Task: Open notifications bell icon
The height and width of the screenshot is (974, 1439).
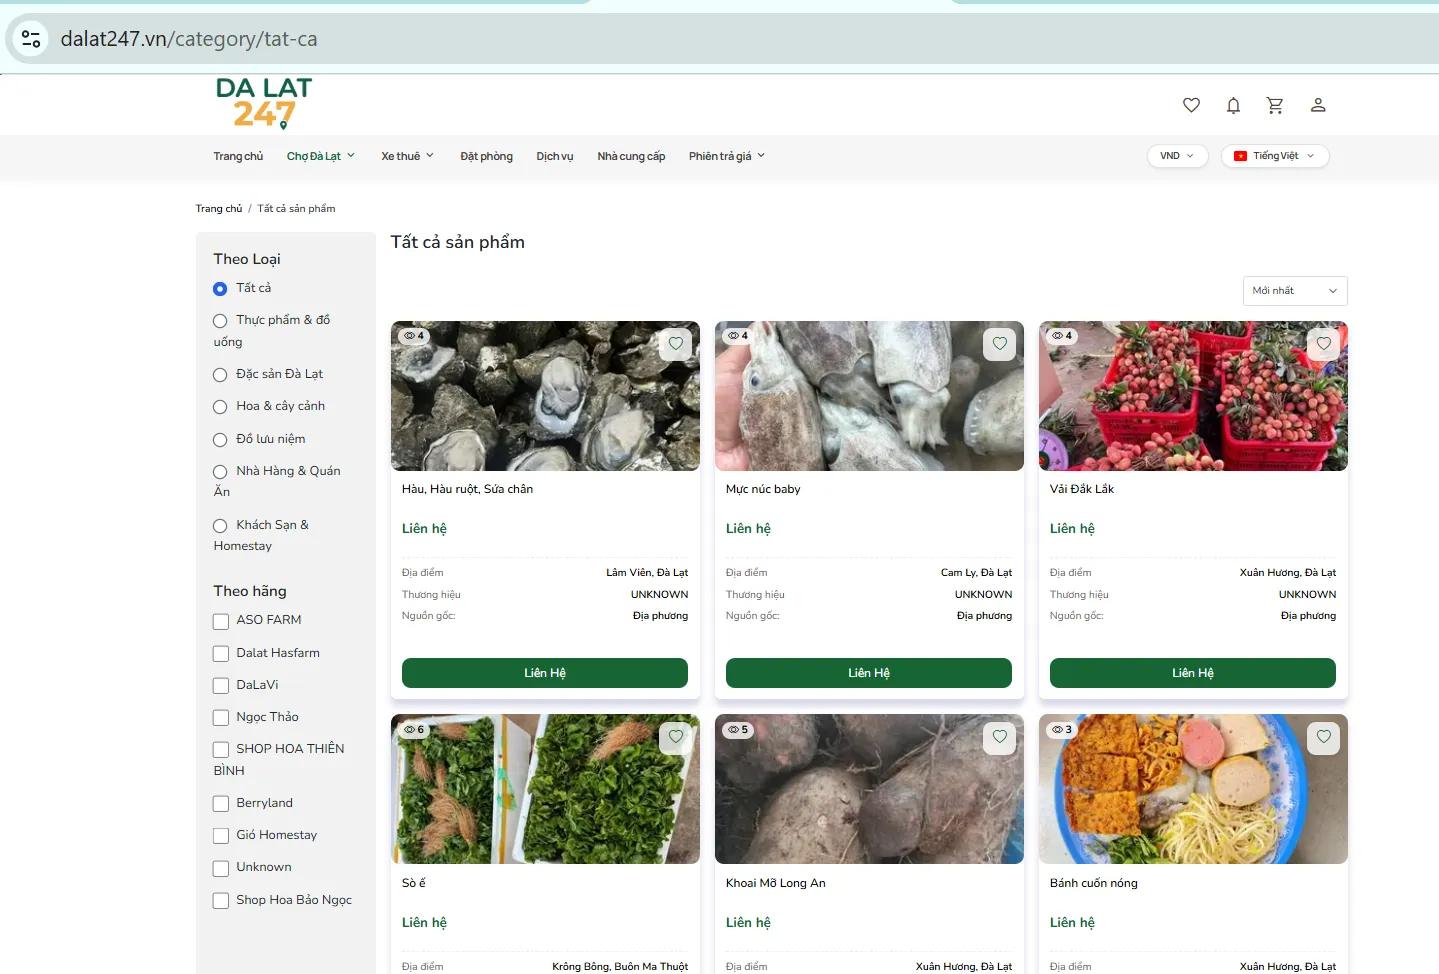Action: [x=1233, y=105]
